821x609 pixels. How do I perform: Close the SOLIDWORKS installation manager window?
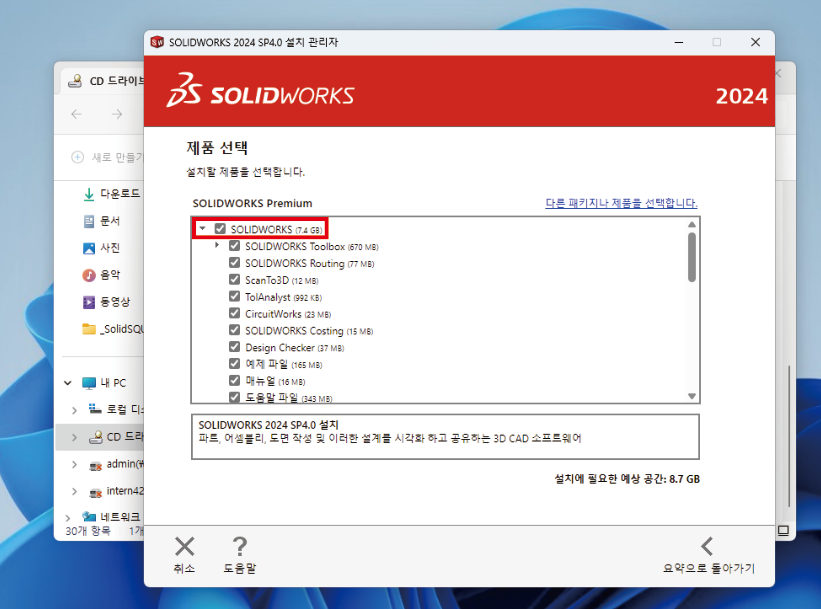pyautogui.click(x=755, y=42)
